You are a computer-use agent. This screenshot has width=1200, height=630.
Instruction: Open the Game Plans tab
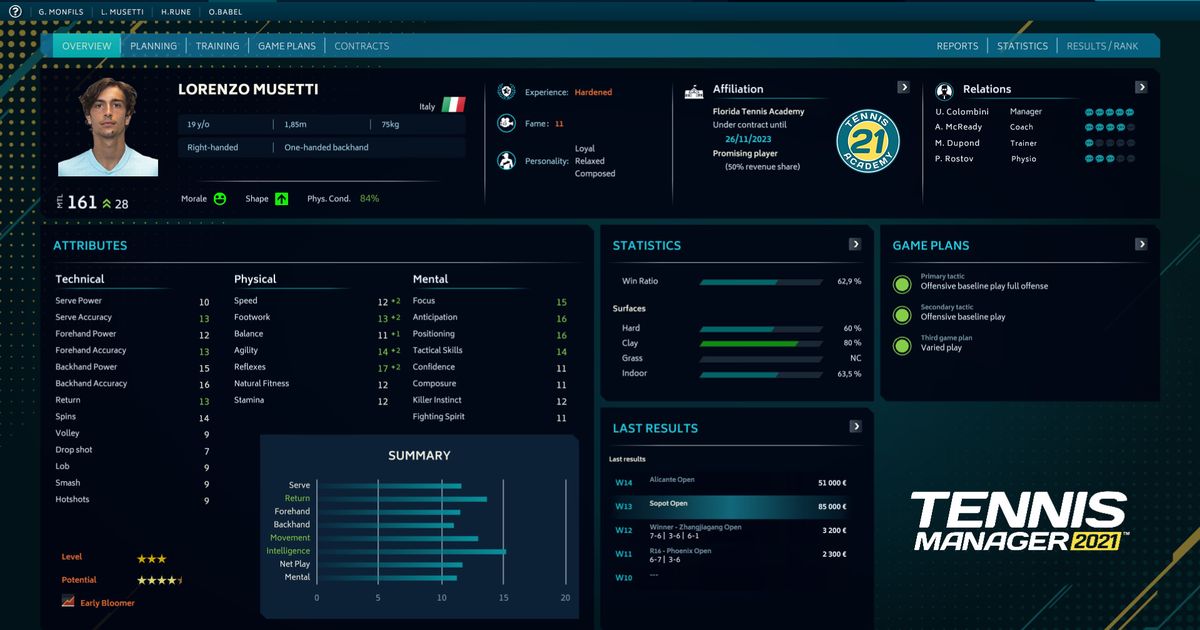287,46
